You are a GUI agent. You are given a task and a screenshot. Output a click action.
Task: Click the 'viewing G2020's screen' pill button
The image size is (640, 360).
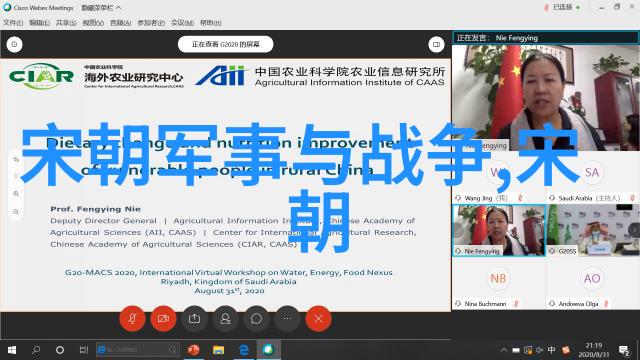click(x=226, y=44)
